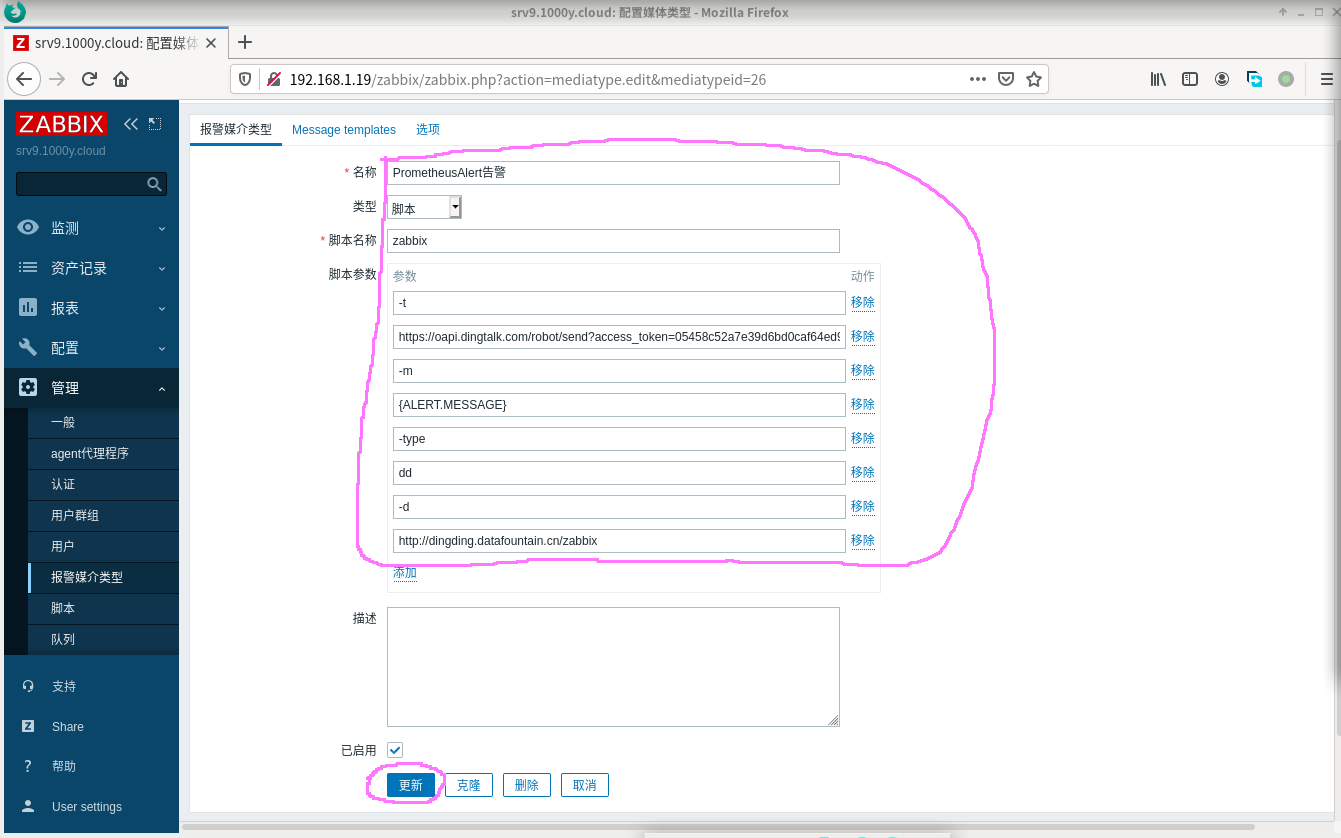Toggle the 已启用 checkbox
Image resolution: width=1341 pixels, height=838 pixels.
click(395, 750)
